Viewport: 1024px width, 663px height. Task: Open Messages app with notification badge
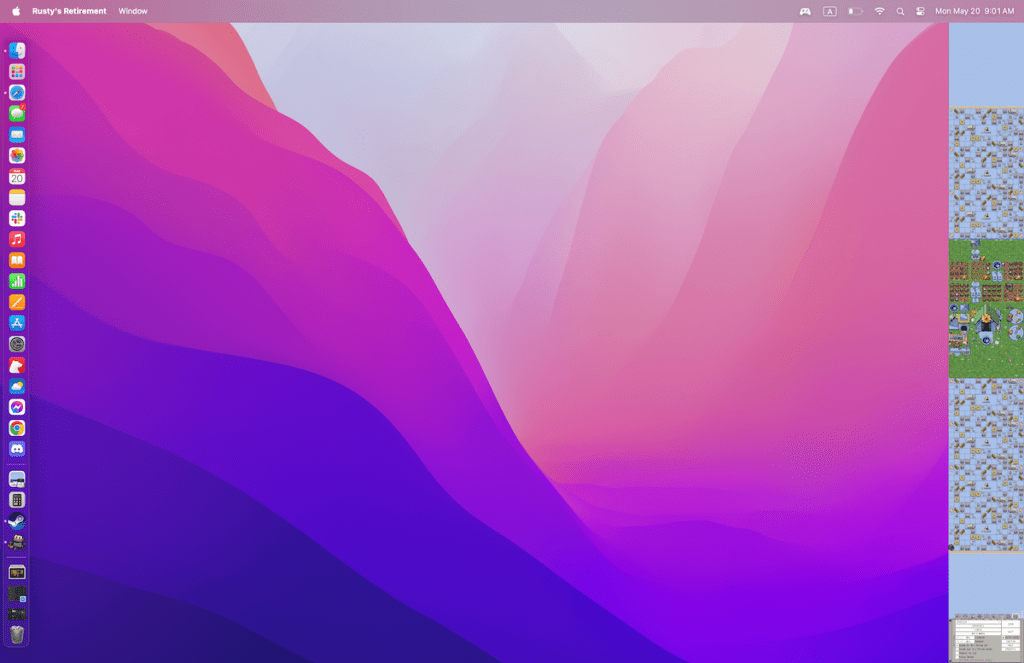(17, 114)
